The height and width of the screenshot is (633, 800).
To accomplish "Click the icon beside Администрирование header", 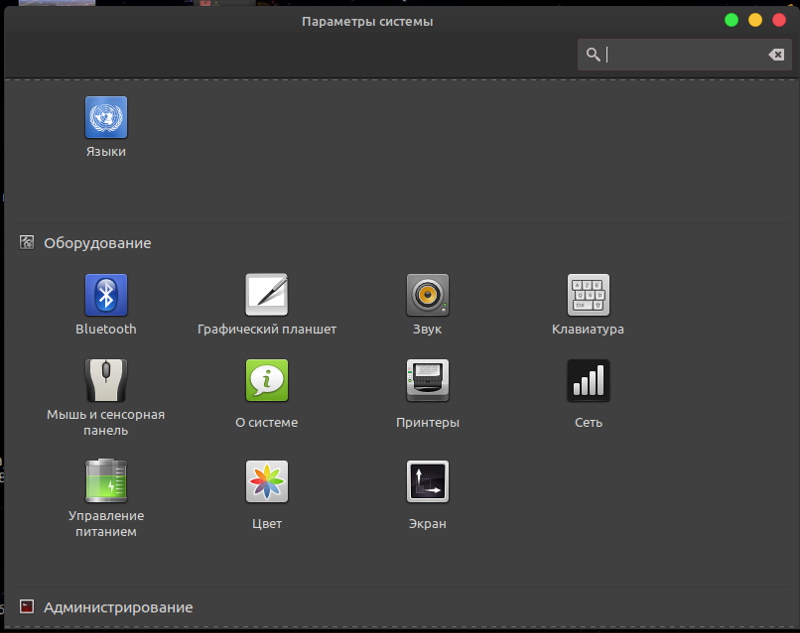I will (x=26, y=607).
